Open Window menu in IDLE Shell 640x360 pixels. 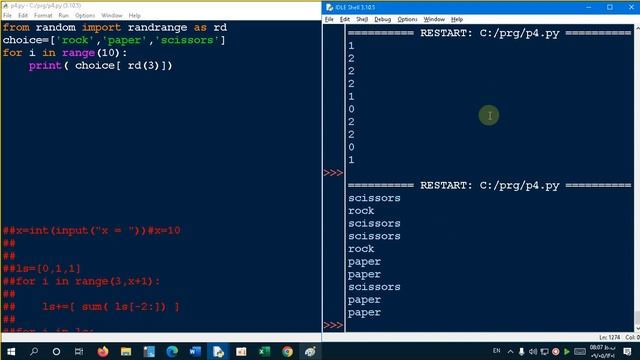click(x=434, y=19)
